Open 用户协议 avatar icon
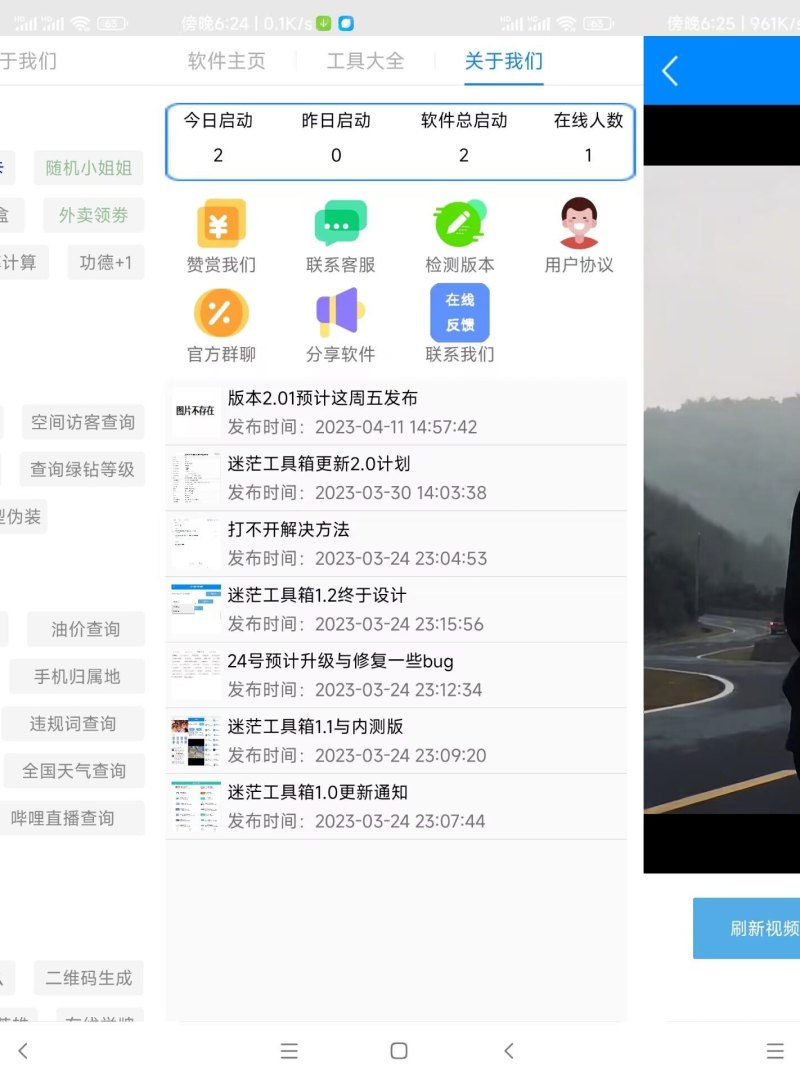 click(578, 224)
